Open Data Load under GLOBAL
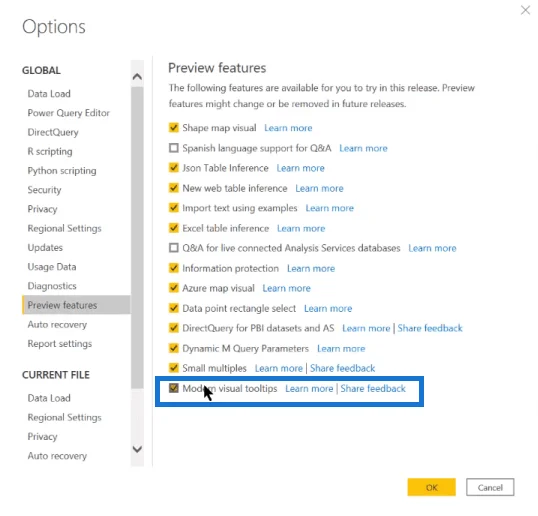538x516 pixels. (x=49, y=94)
